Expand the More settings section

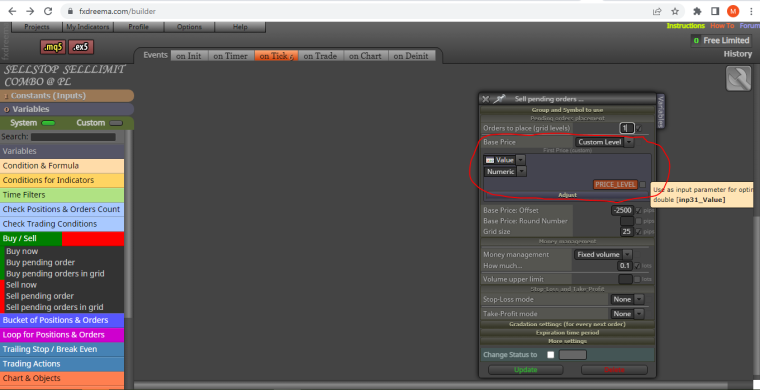567,341
